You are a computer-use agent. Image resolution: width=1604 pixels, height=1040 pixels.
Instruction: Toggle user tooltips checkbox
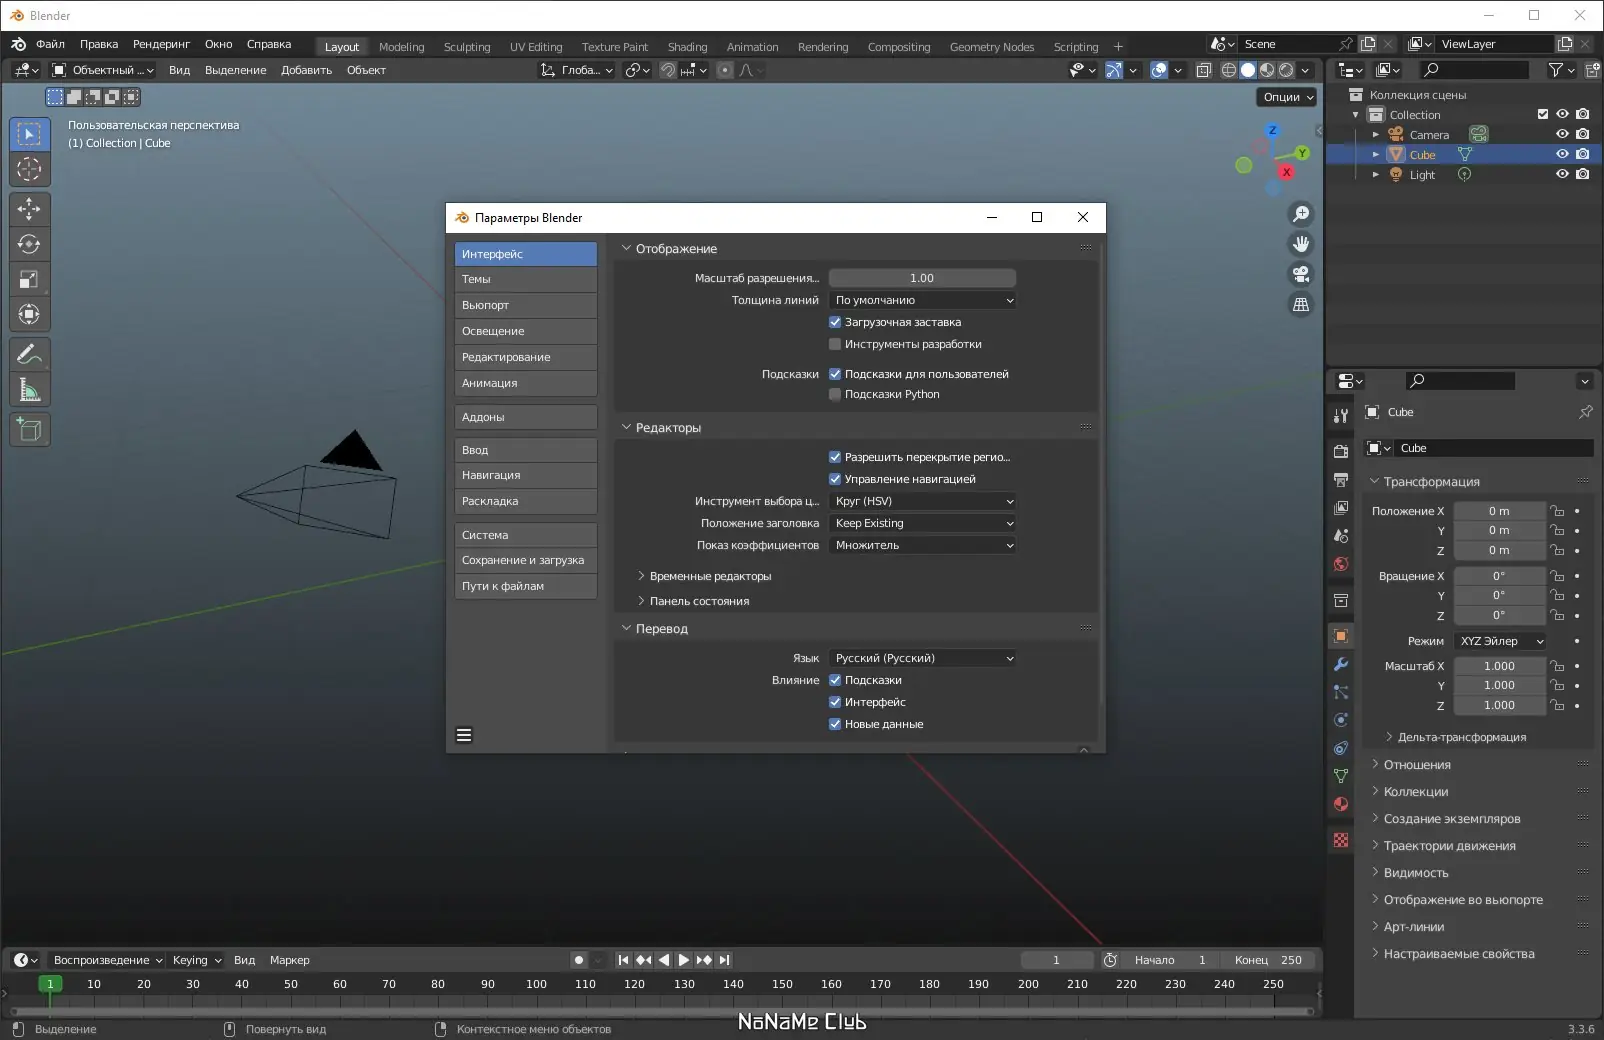pos(835,374)
